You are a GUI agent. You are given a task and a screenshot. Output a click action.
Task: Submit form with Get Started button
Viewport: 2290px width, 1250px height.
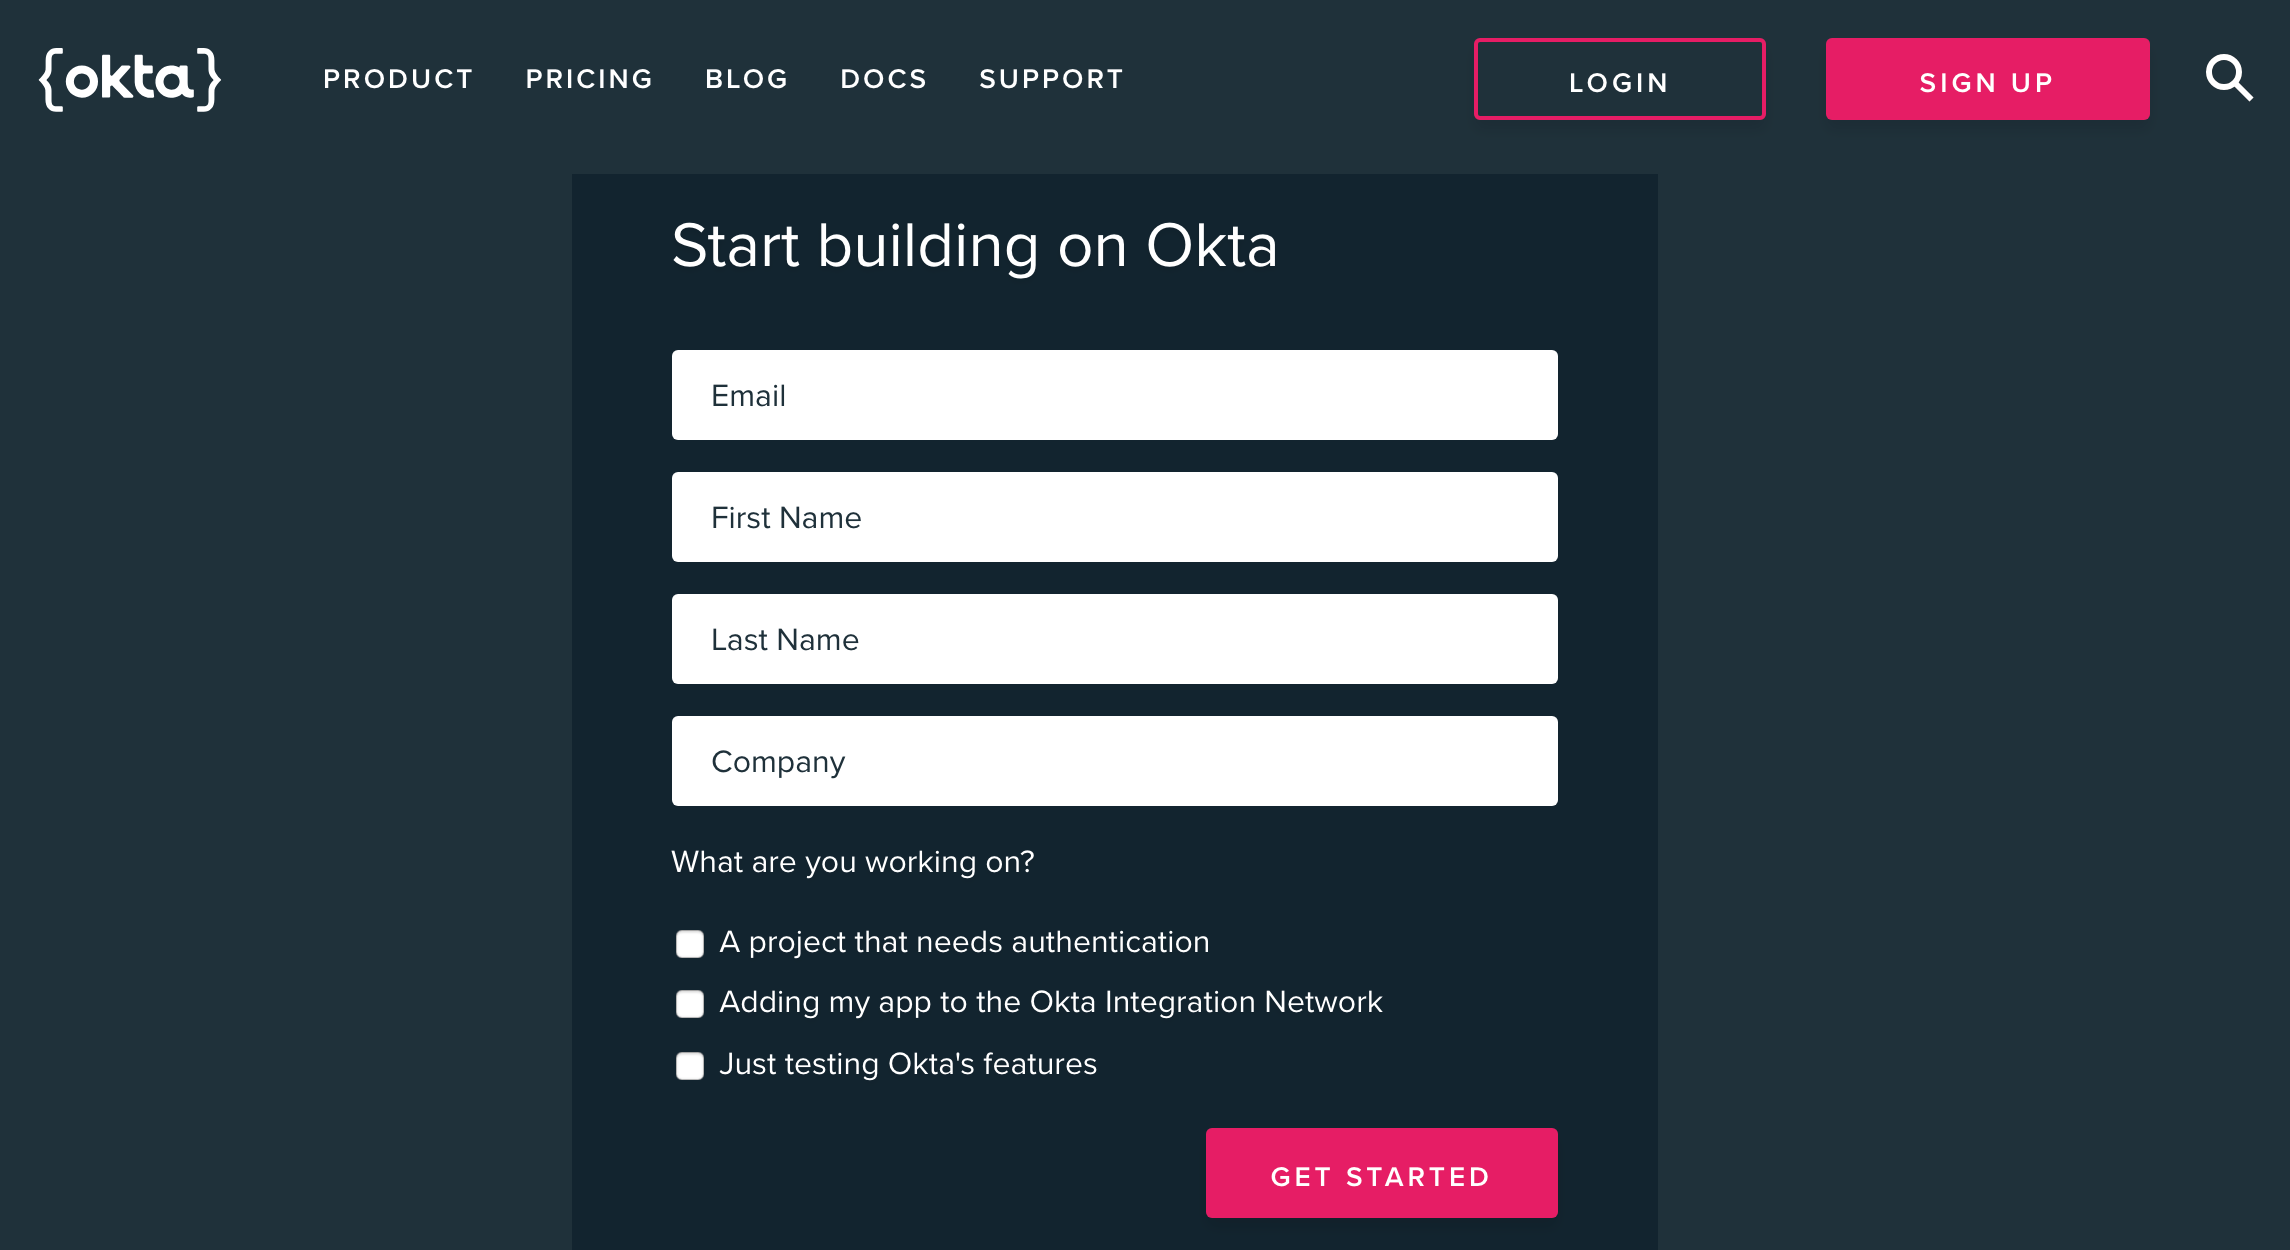pos(1381,1174)
